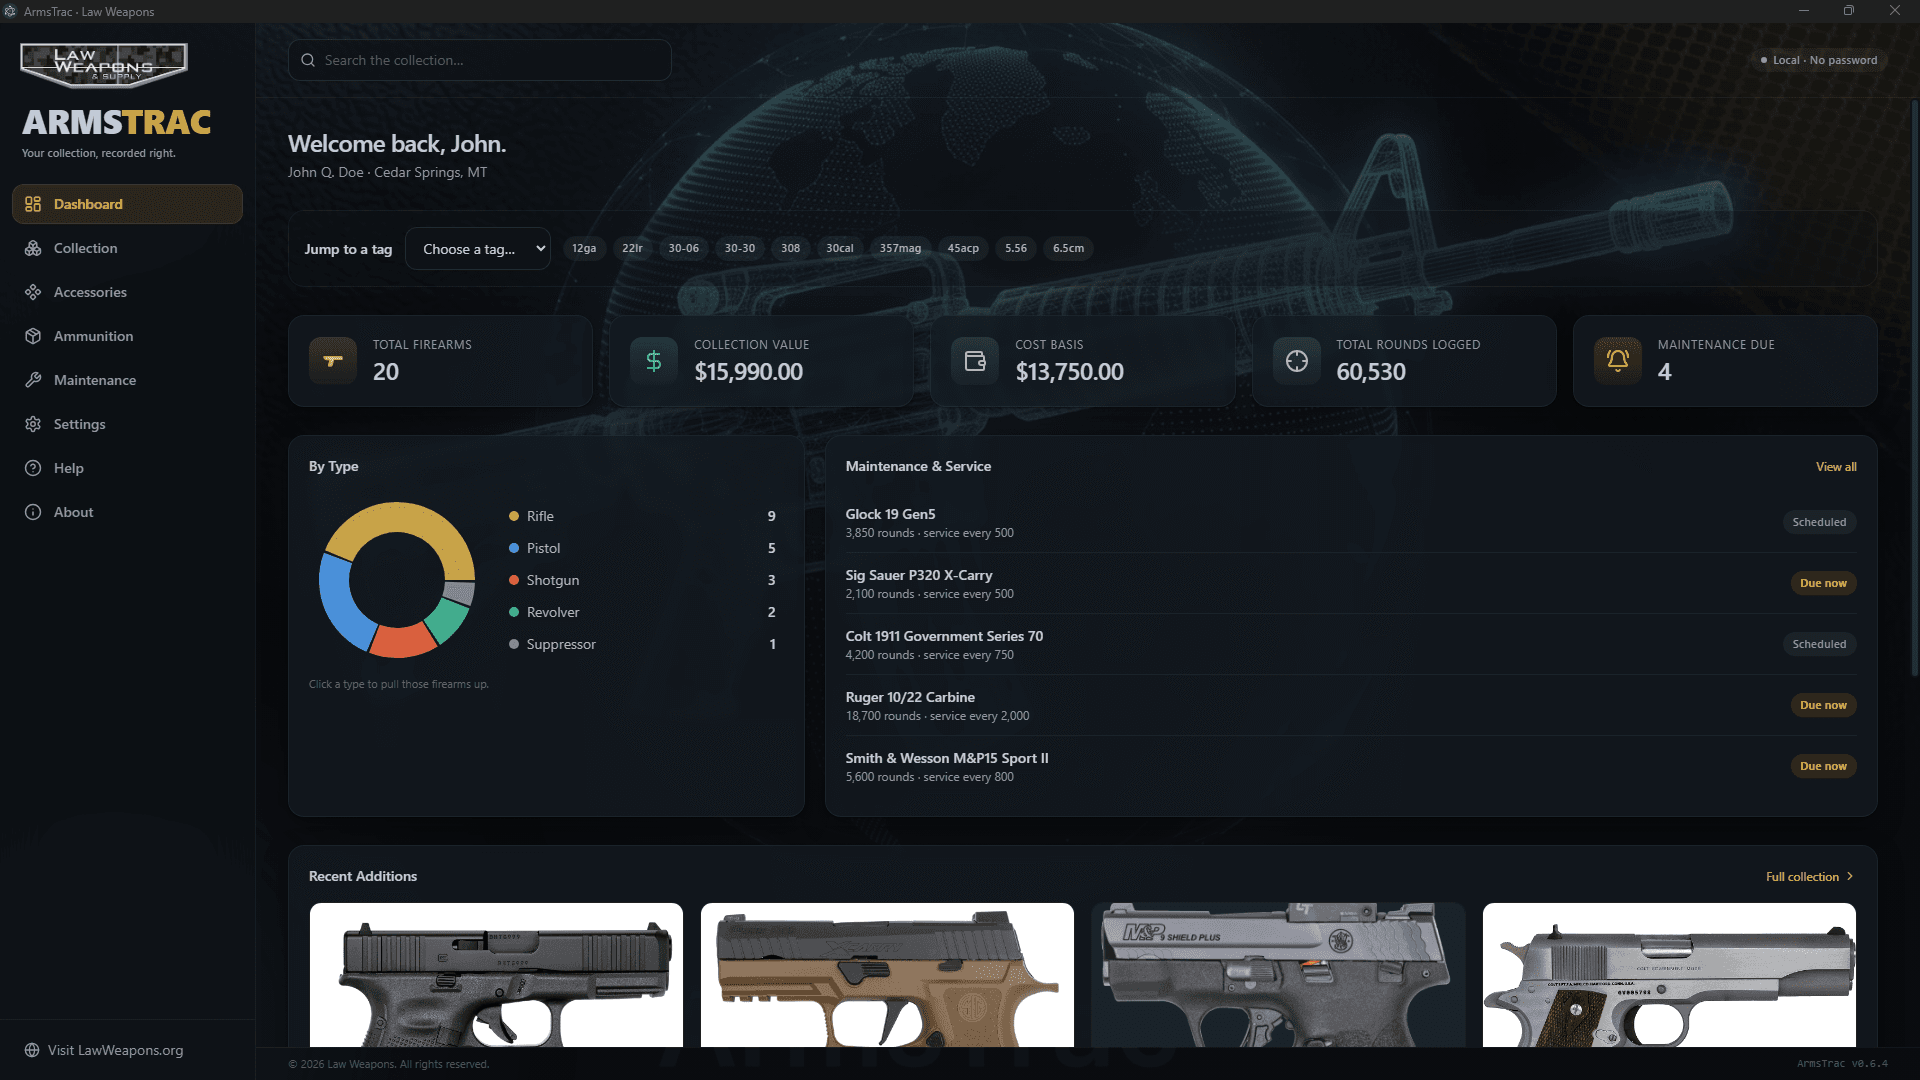The height and width of the screenshot is (1080, 1920).
Task: Click the Suppressor gray legend dot
Action: tap(514, 644)
